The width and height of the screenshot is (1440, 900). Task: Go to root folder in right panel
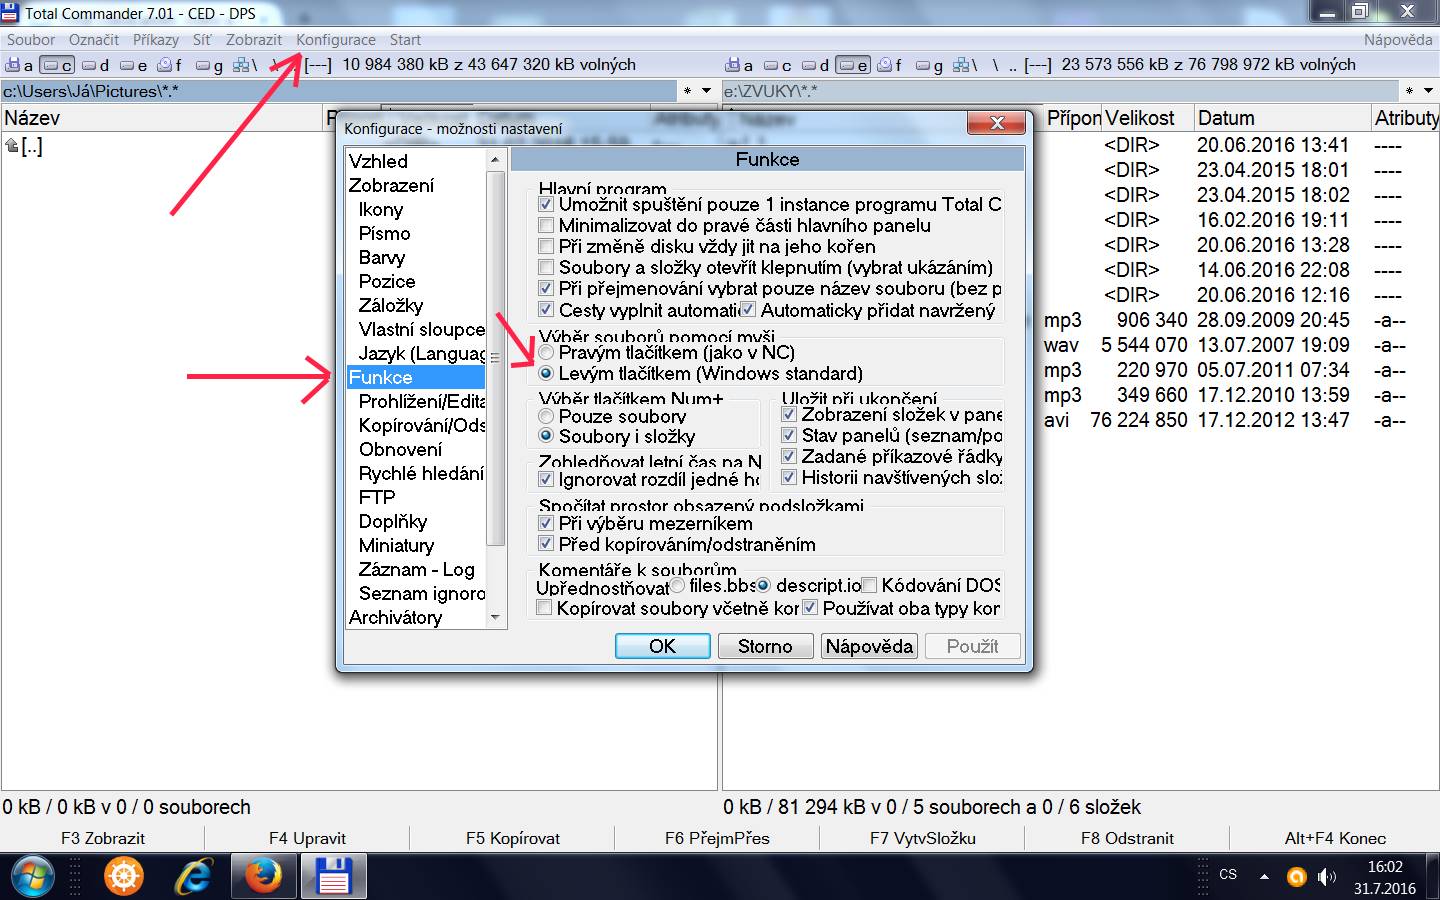click(x=995, y=65)
